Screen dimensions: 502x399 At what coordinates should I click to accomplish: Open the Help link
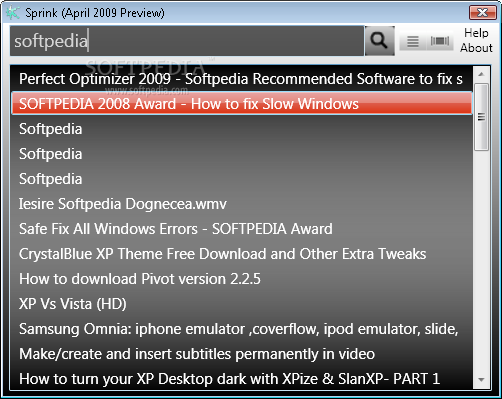tap(476, 33)
